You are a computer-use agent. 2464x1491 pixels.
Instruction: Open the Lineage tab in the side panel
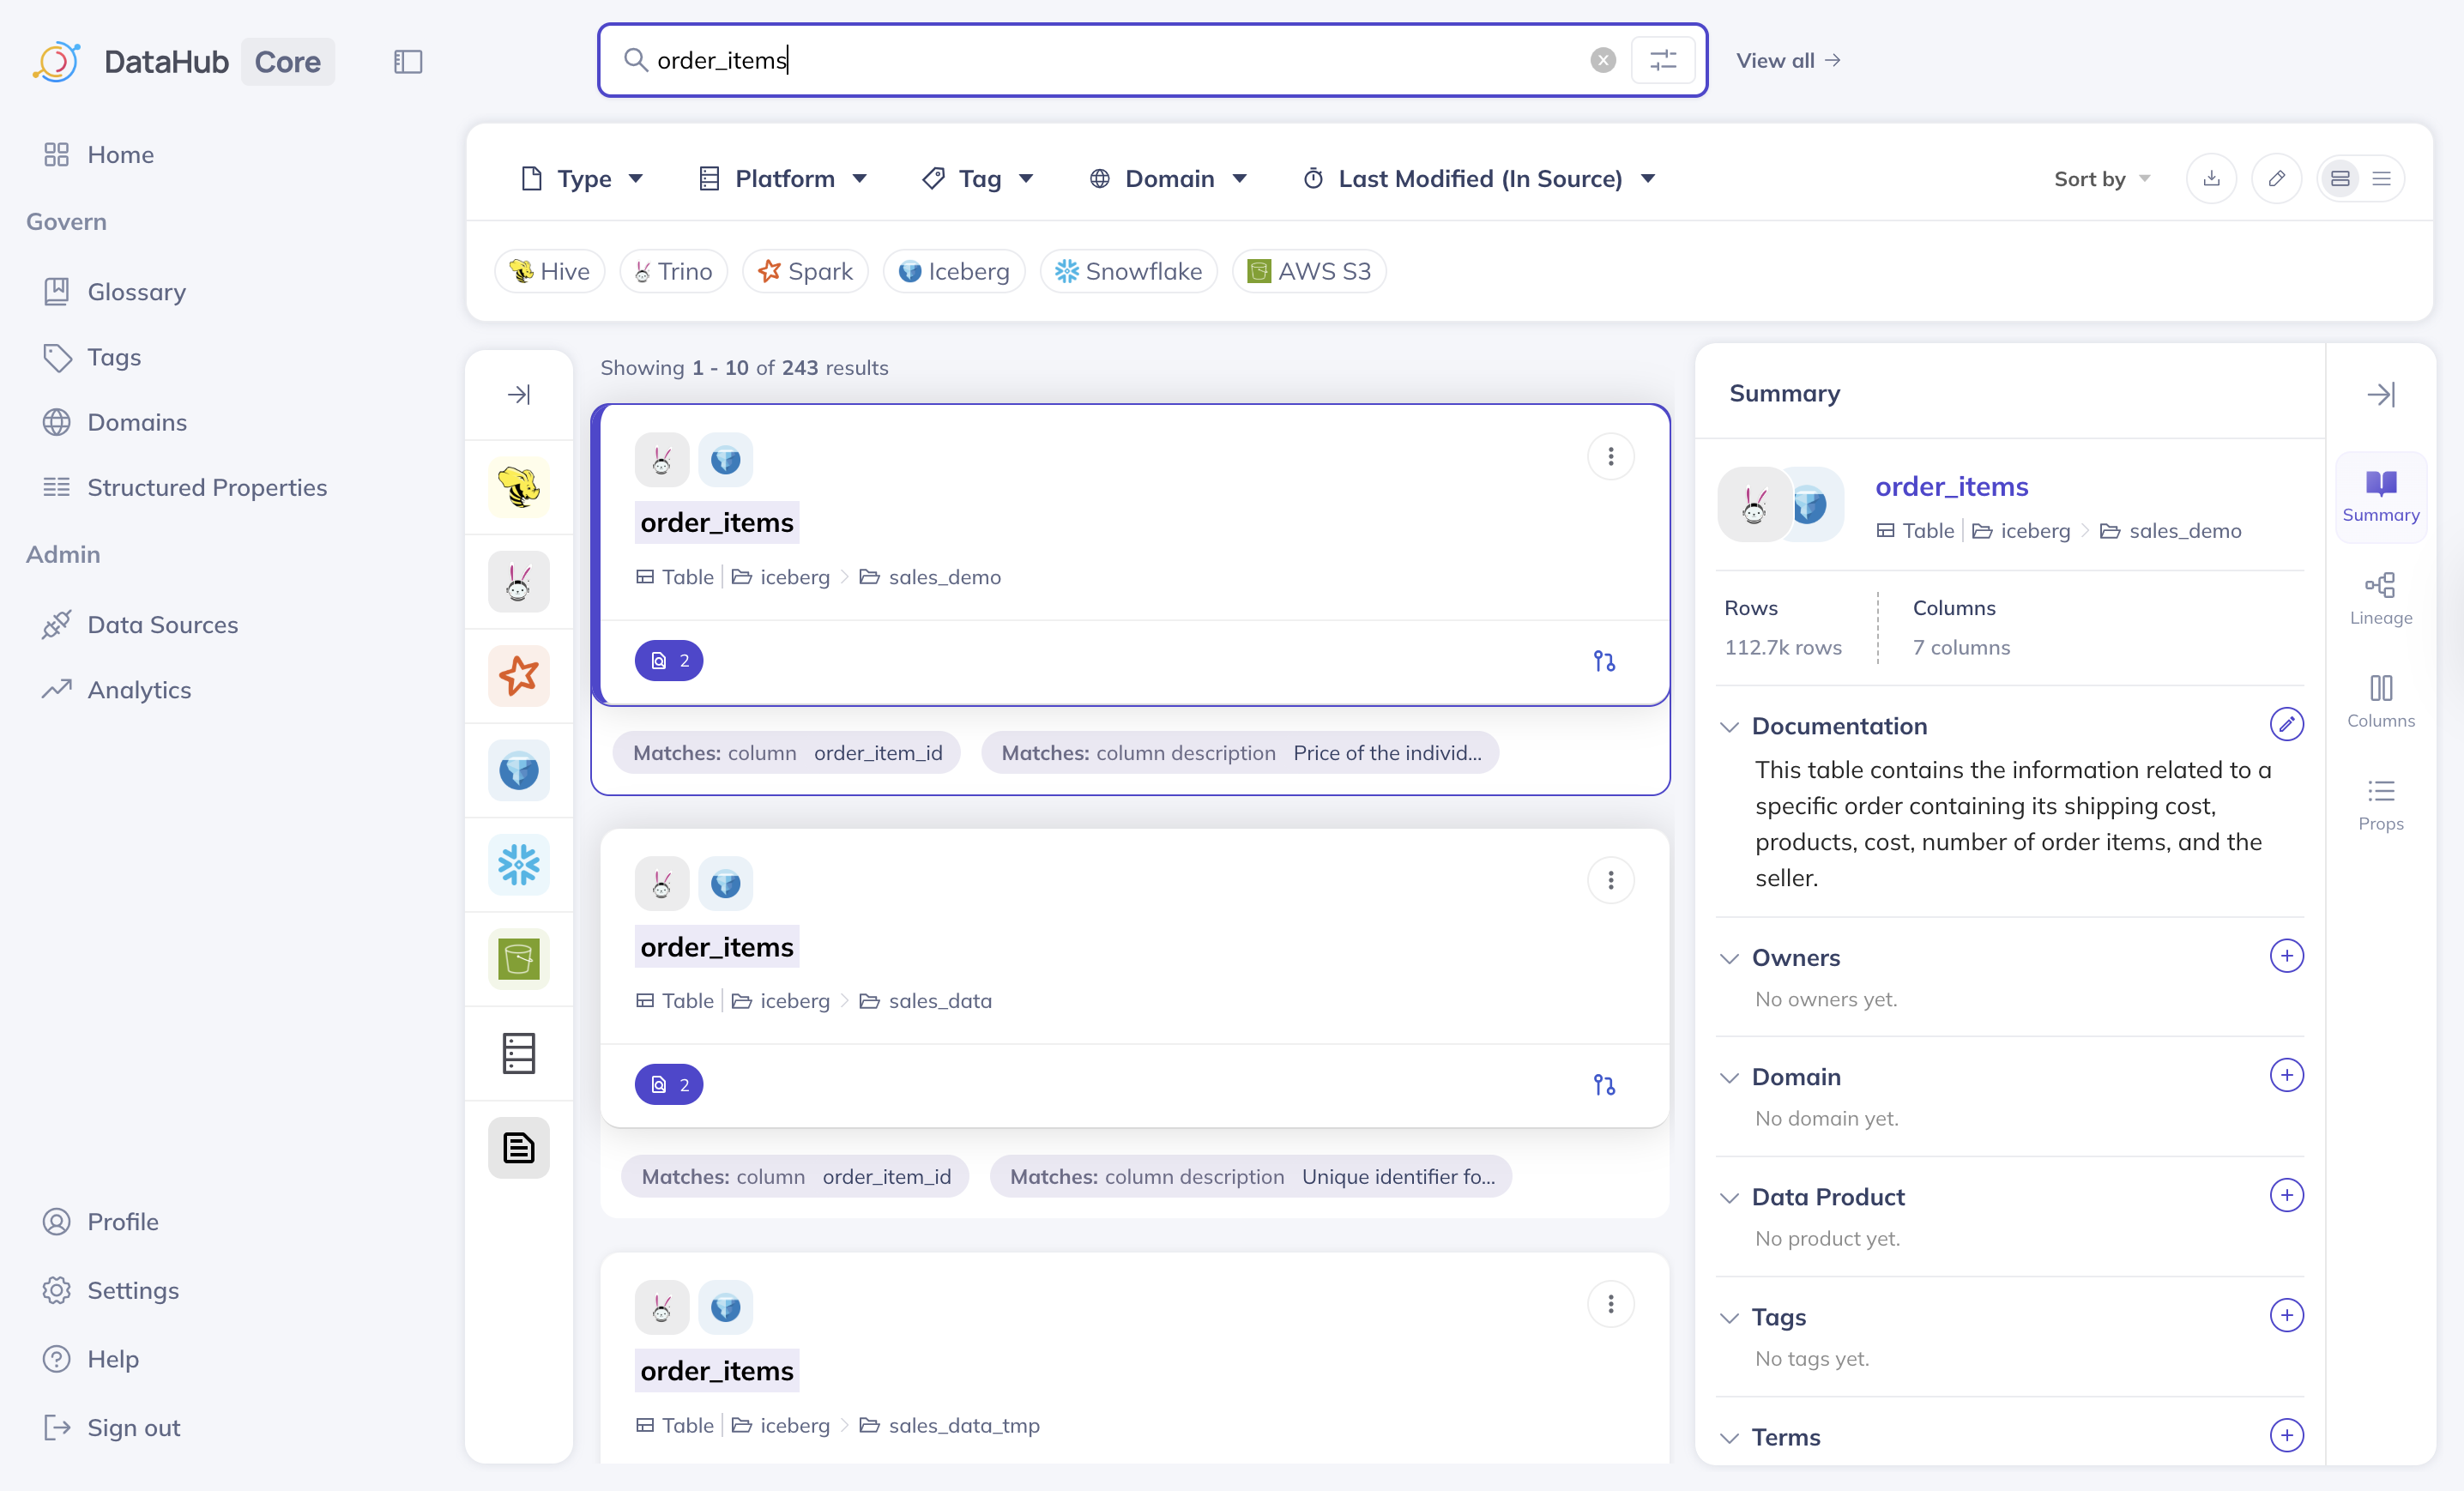[2380, 598]
